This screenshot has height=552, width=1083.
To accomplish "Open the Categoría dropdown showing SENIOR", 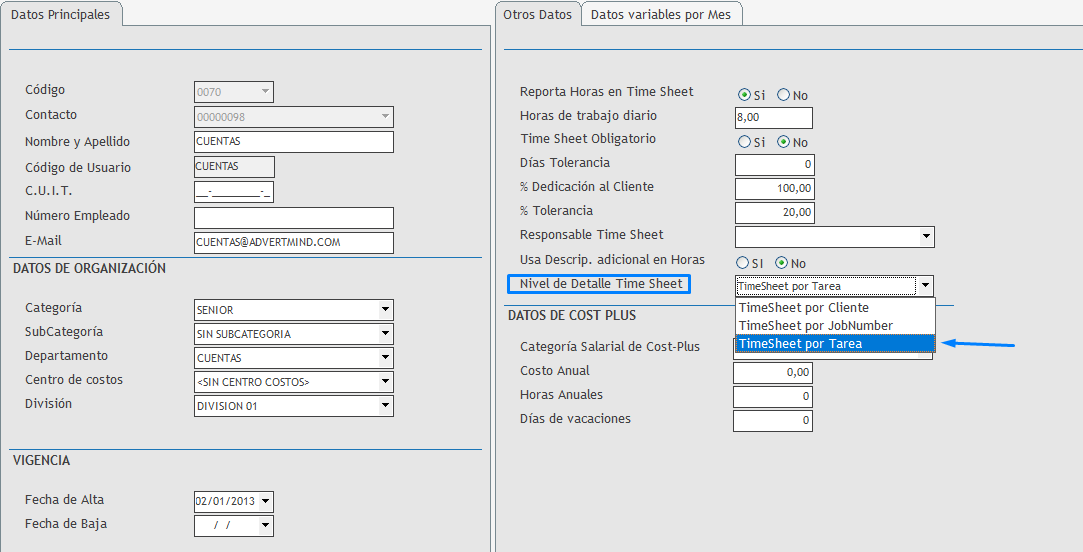I will pos(386,310).
